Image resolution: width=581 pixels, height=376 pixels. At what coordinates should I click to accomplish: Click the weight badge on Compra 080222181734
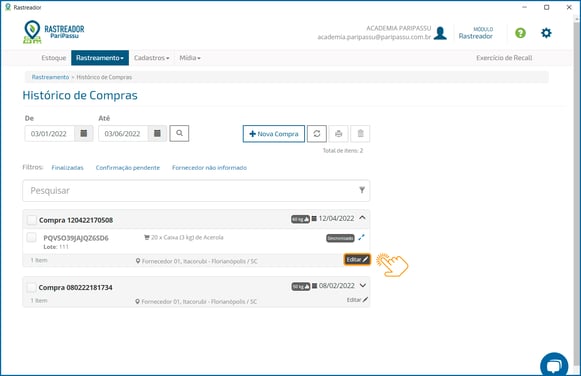tap(301, 286)
